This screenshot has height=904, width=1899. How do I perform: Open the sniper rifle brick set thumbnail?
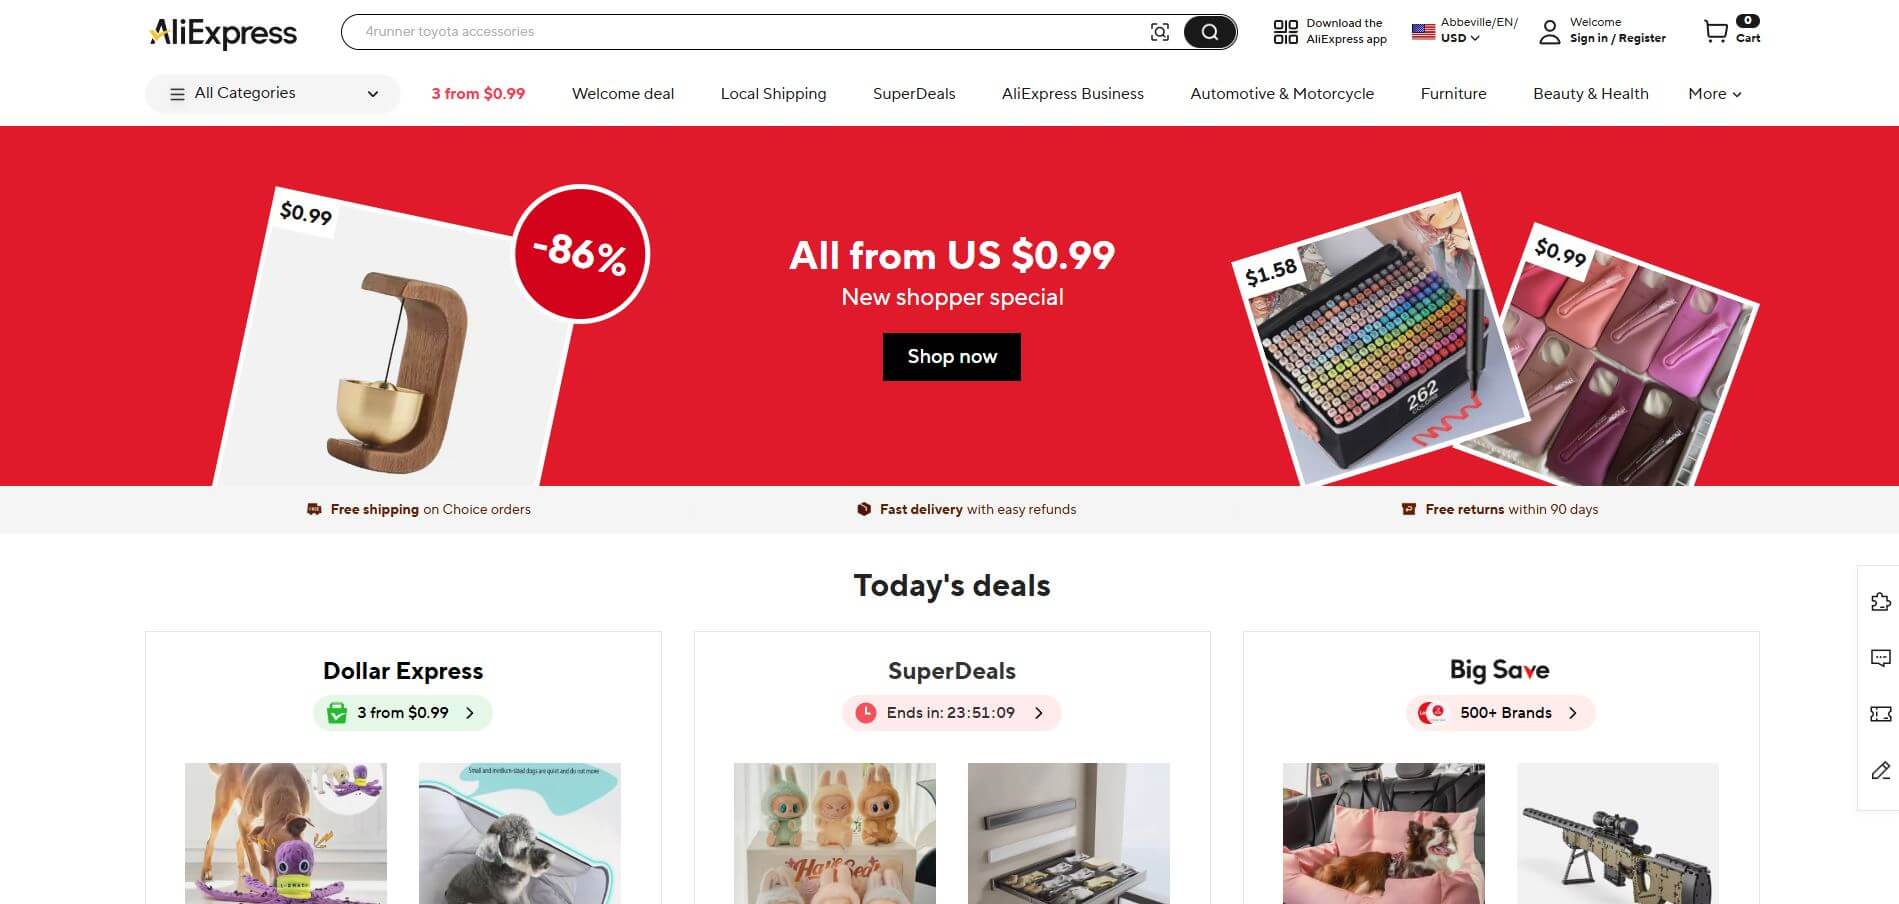[1618, 834]
